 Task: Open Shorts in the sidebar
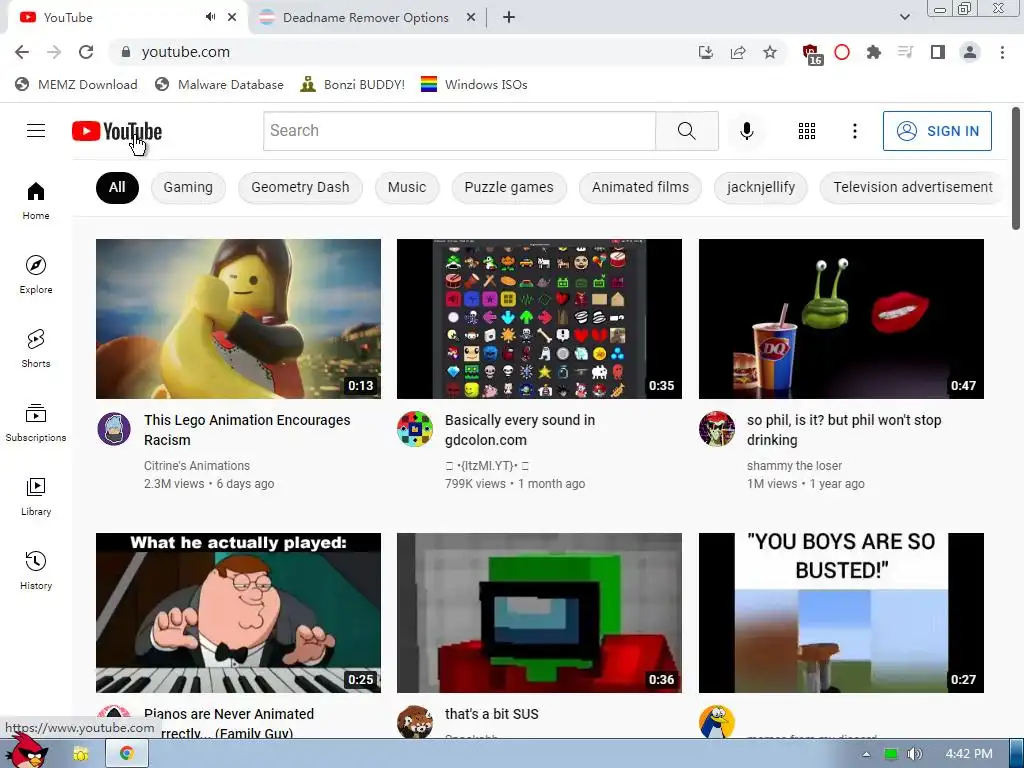pos(36,348)
